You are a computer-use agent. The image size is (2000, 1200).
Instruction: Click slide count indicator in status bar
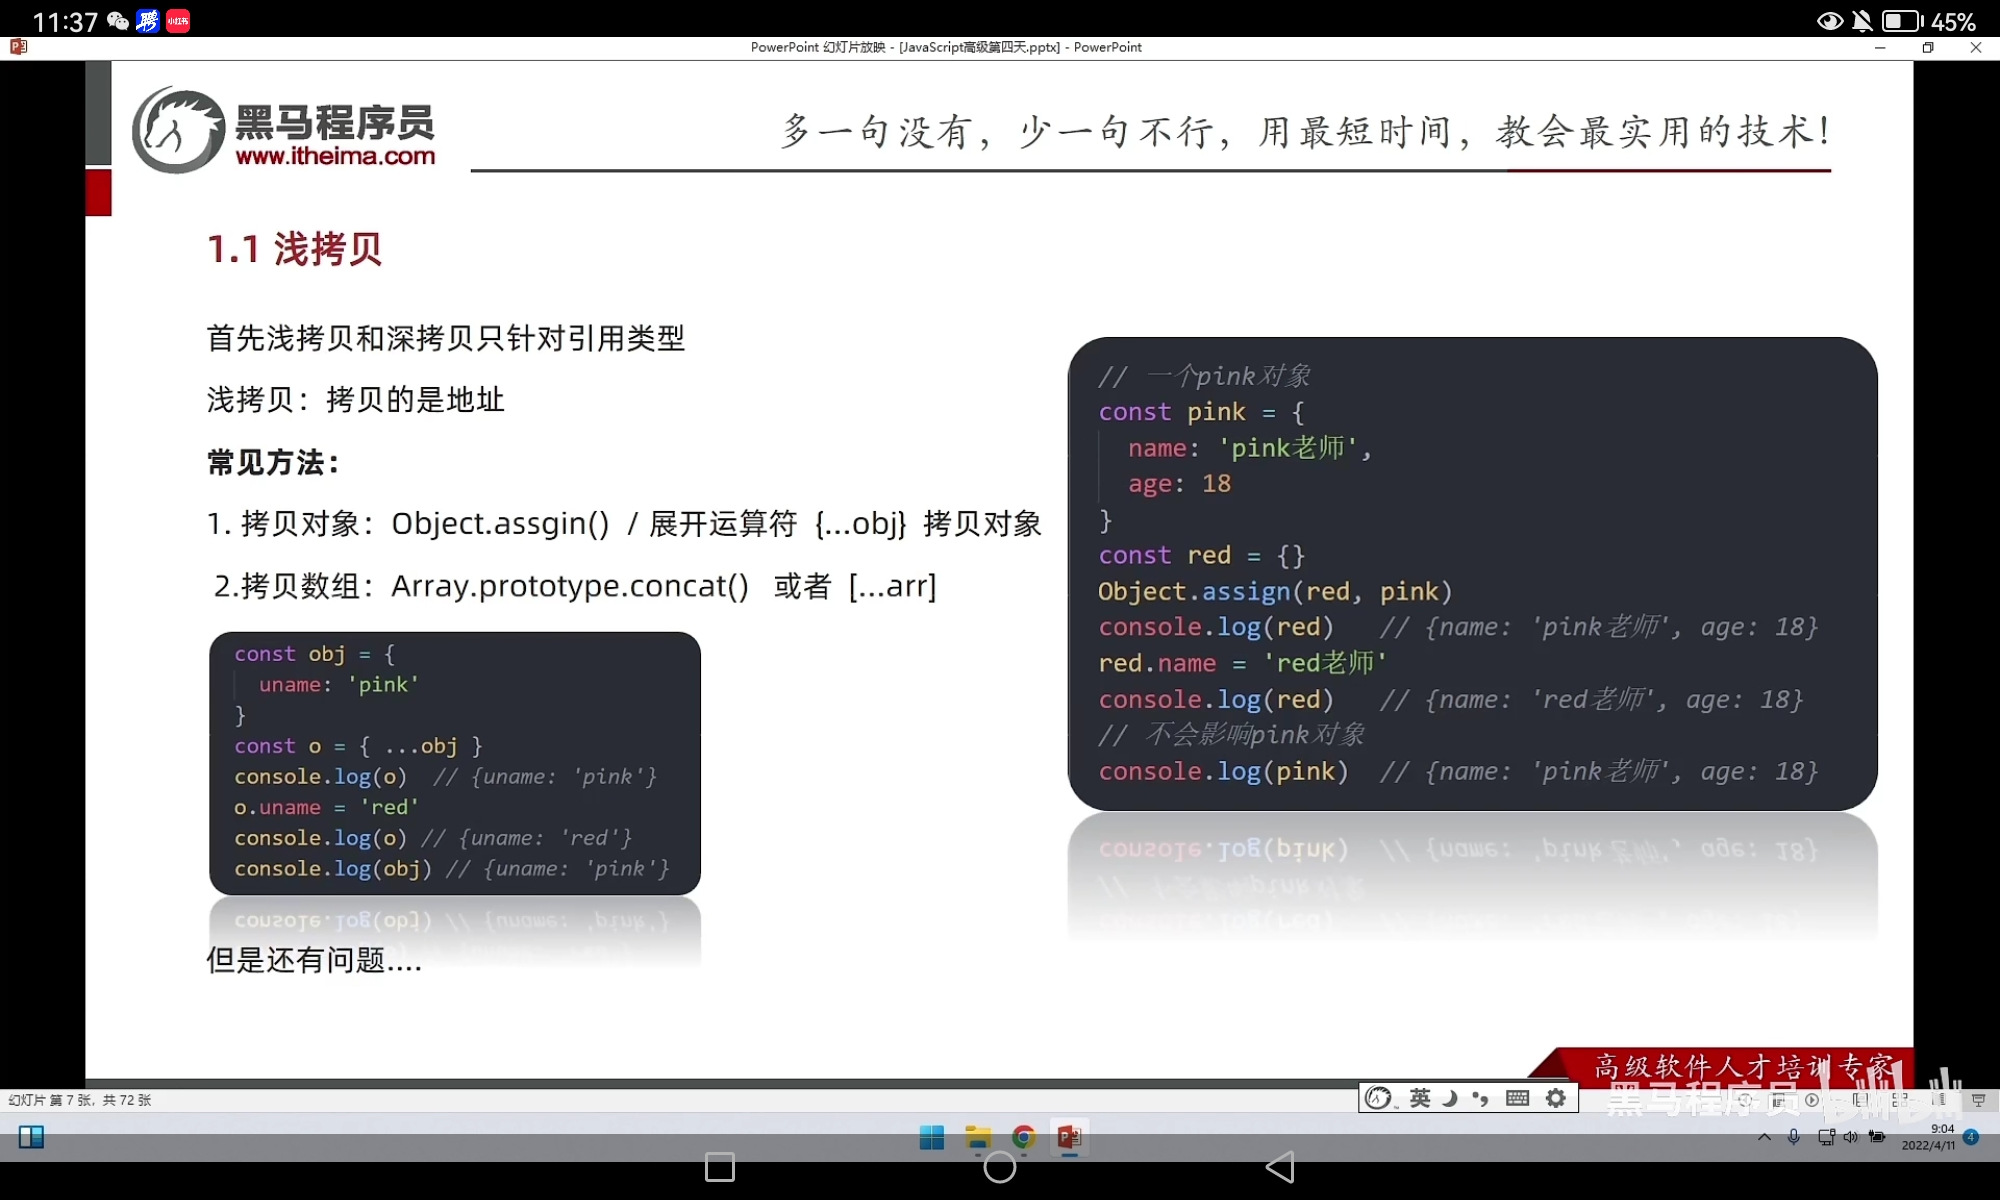coord(80,1100)
